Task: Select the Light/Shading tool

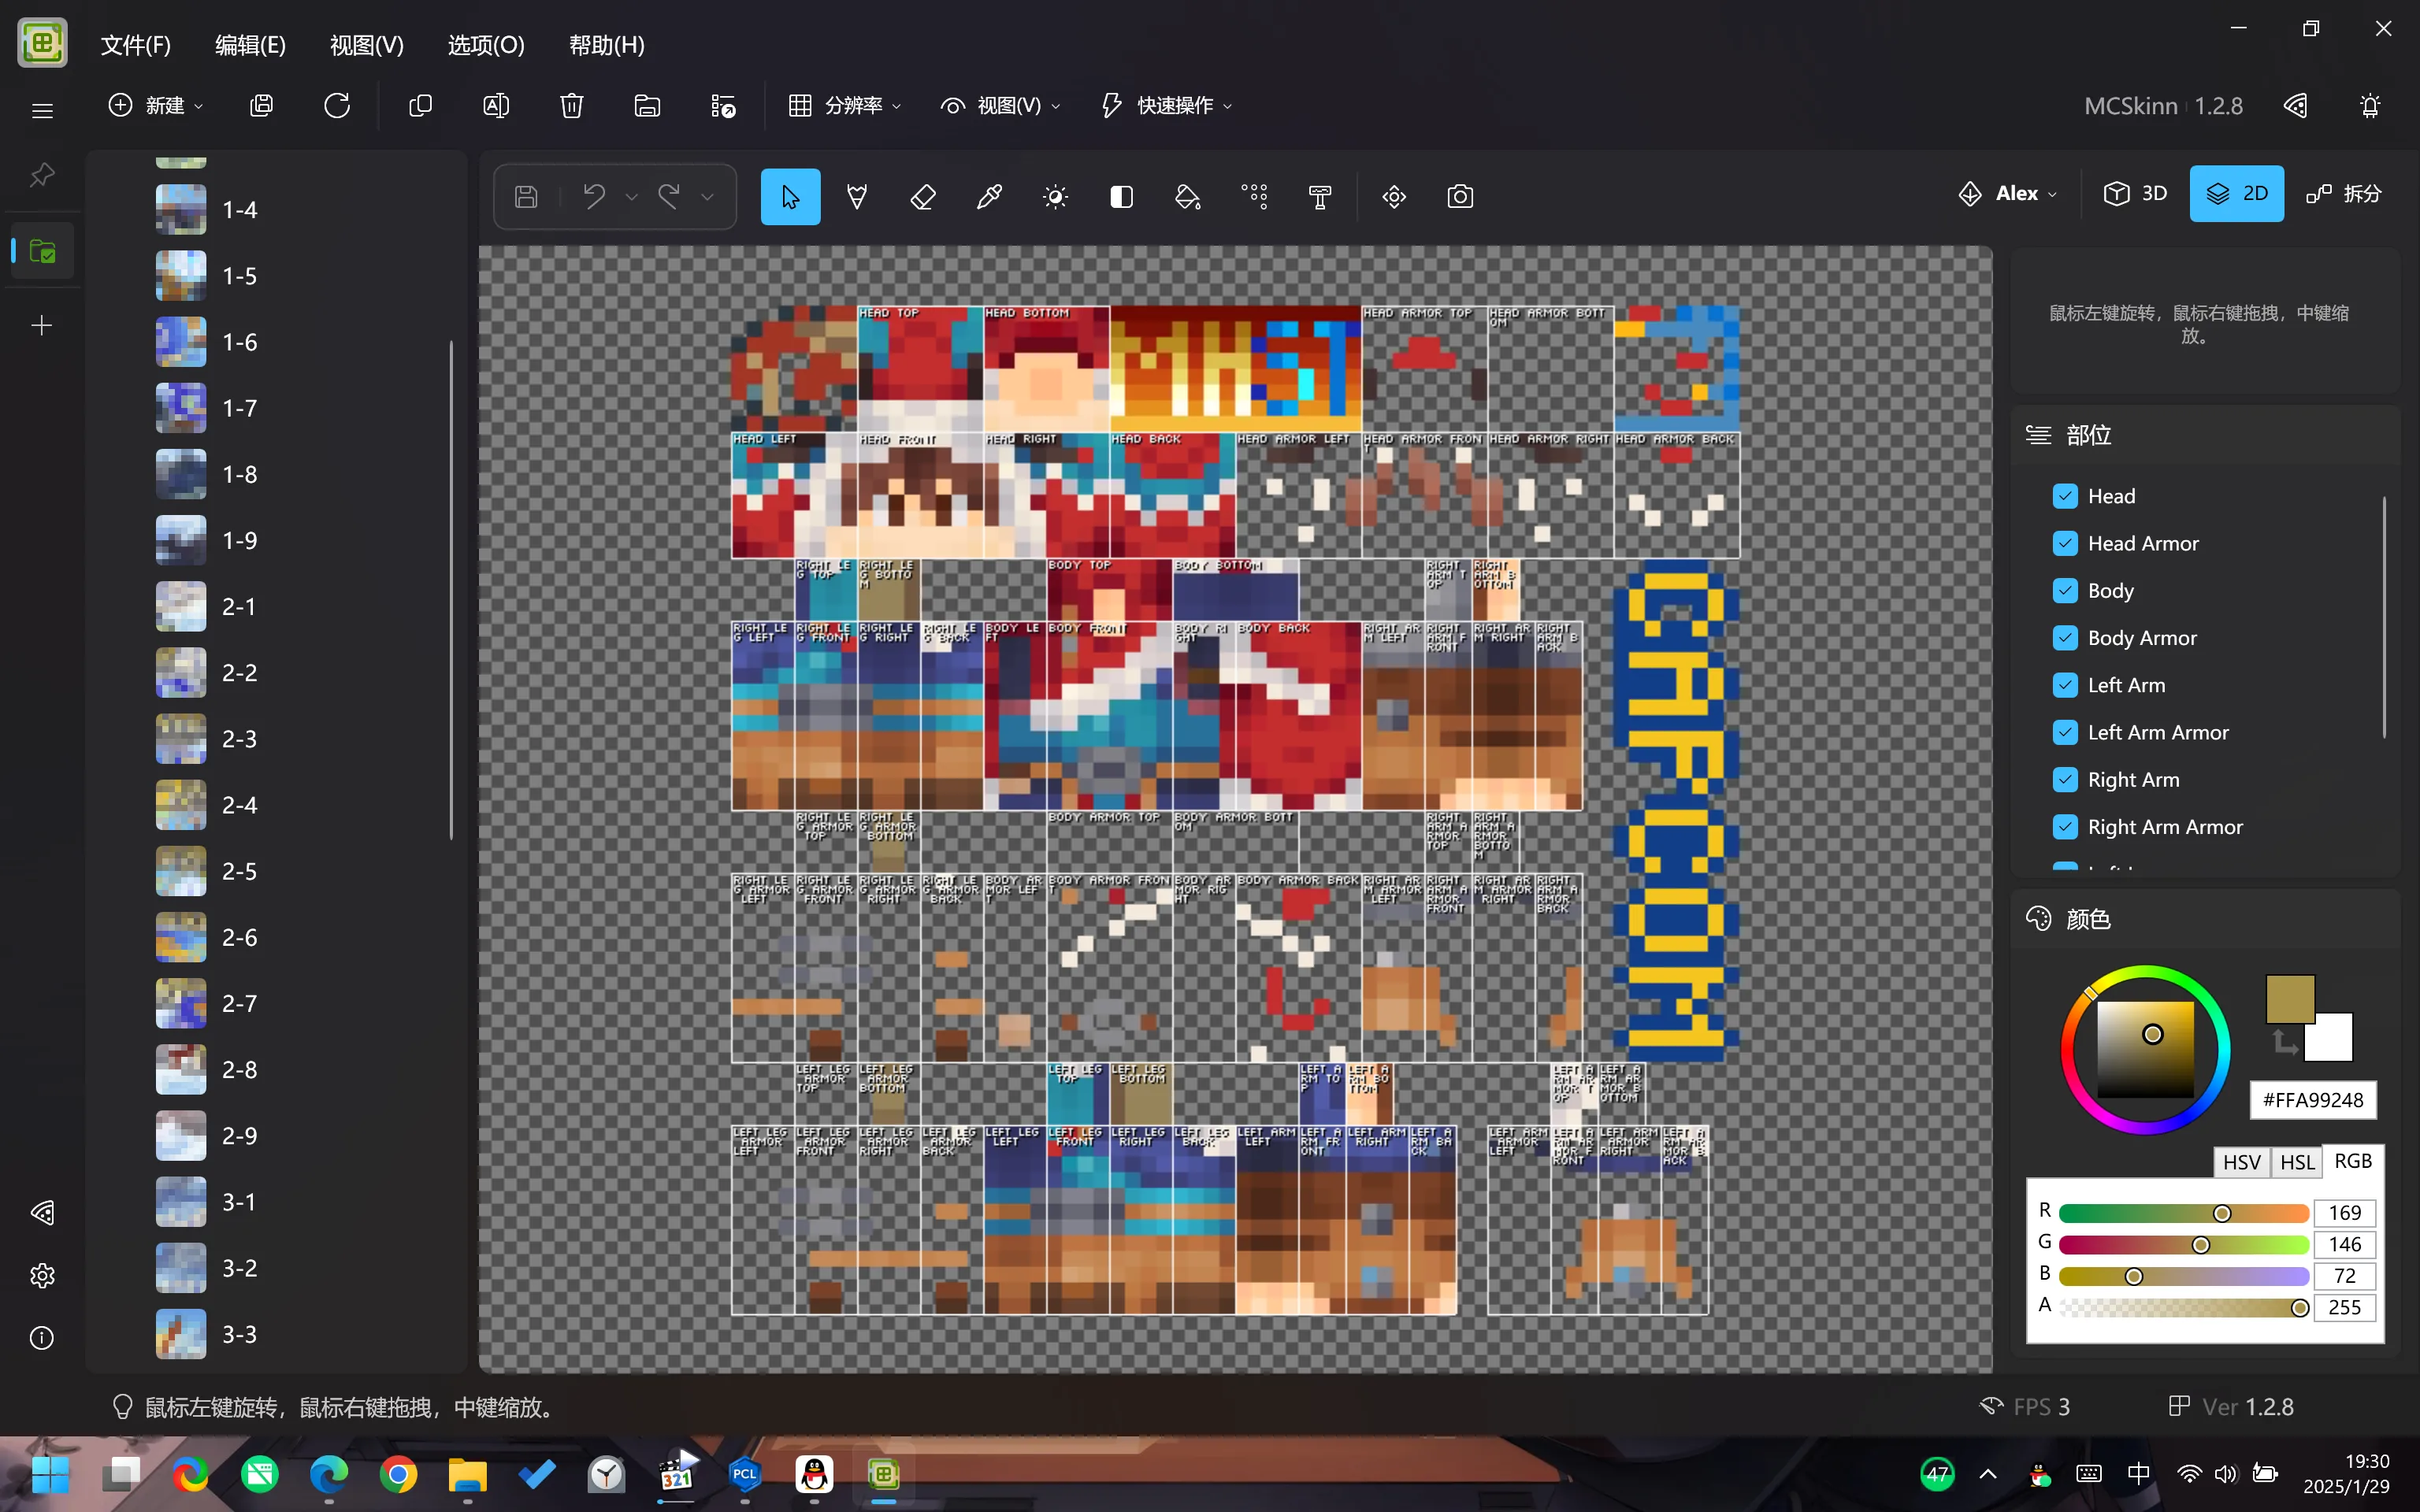Action: coord(1054,195)
